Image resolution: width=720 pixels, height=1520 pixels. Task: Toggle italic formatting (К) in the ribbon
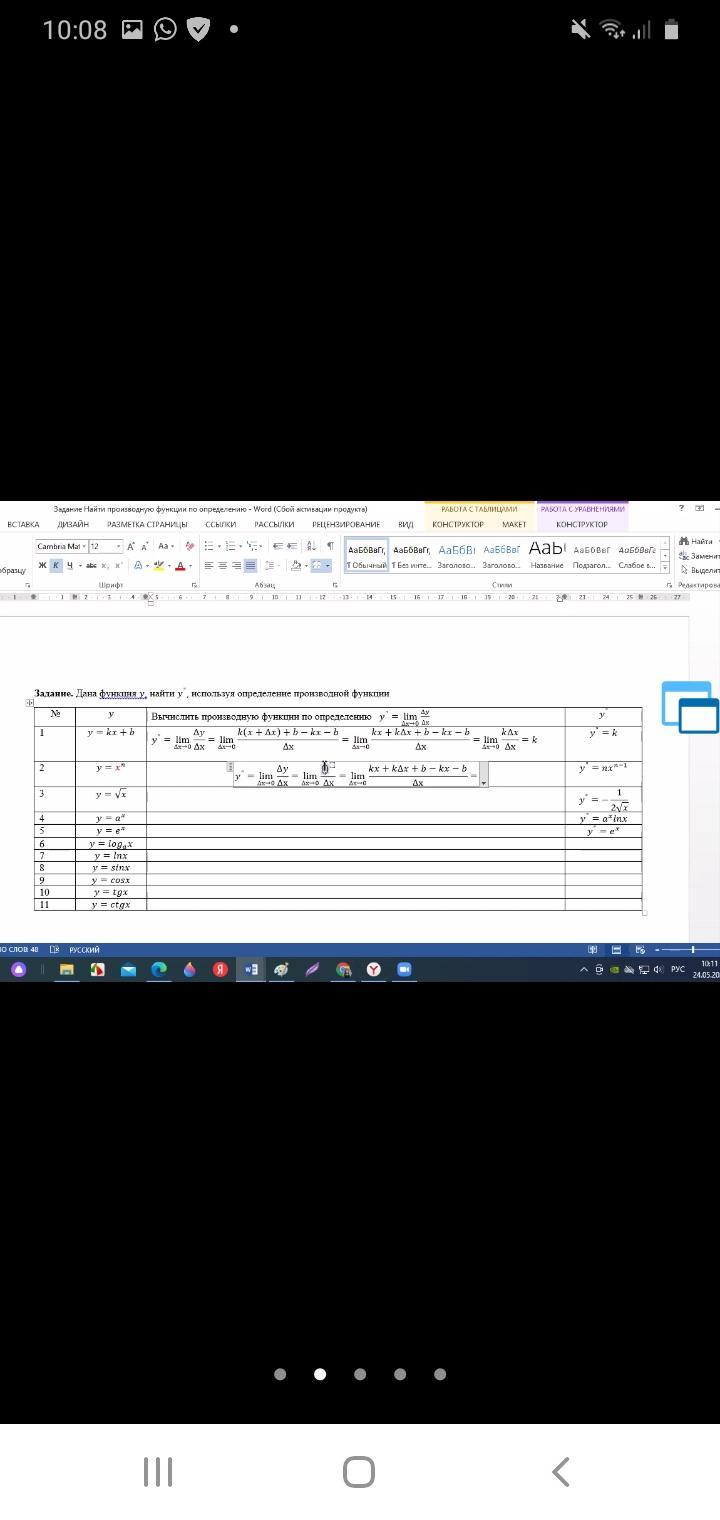[x=56, y=566]
